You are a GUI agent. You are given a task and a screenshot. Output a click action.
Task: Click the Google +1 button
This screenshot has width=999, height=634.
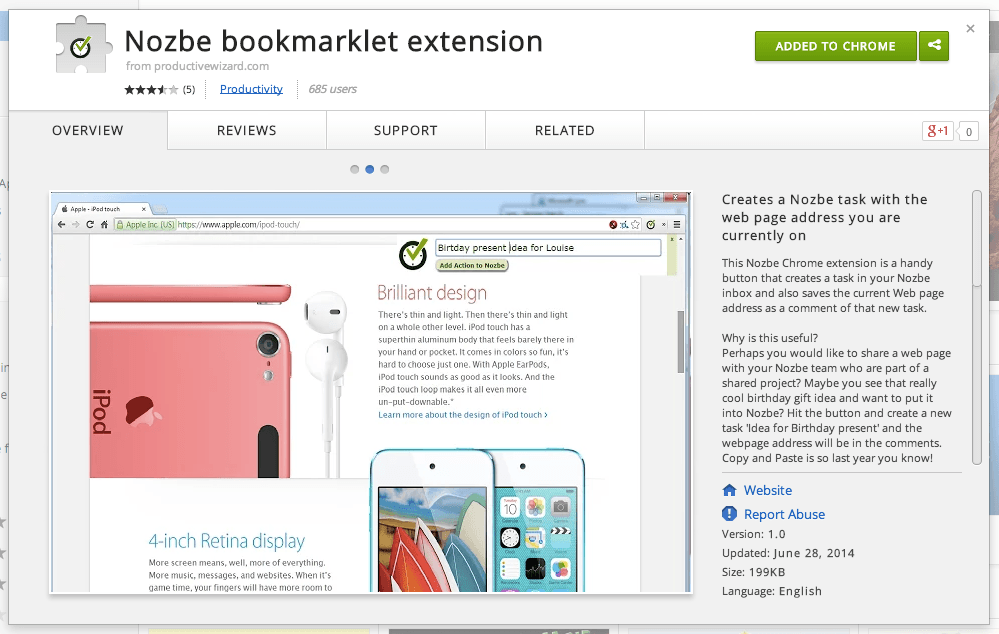tap(937, 131)
